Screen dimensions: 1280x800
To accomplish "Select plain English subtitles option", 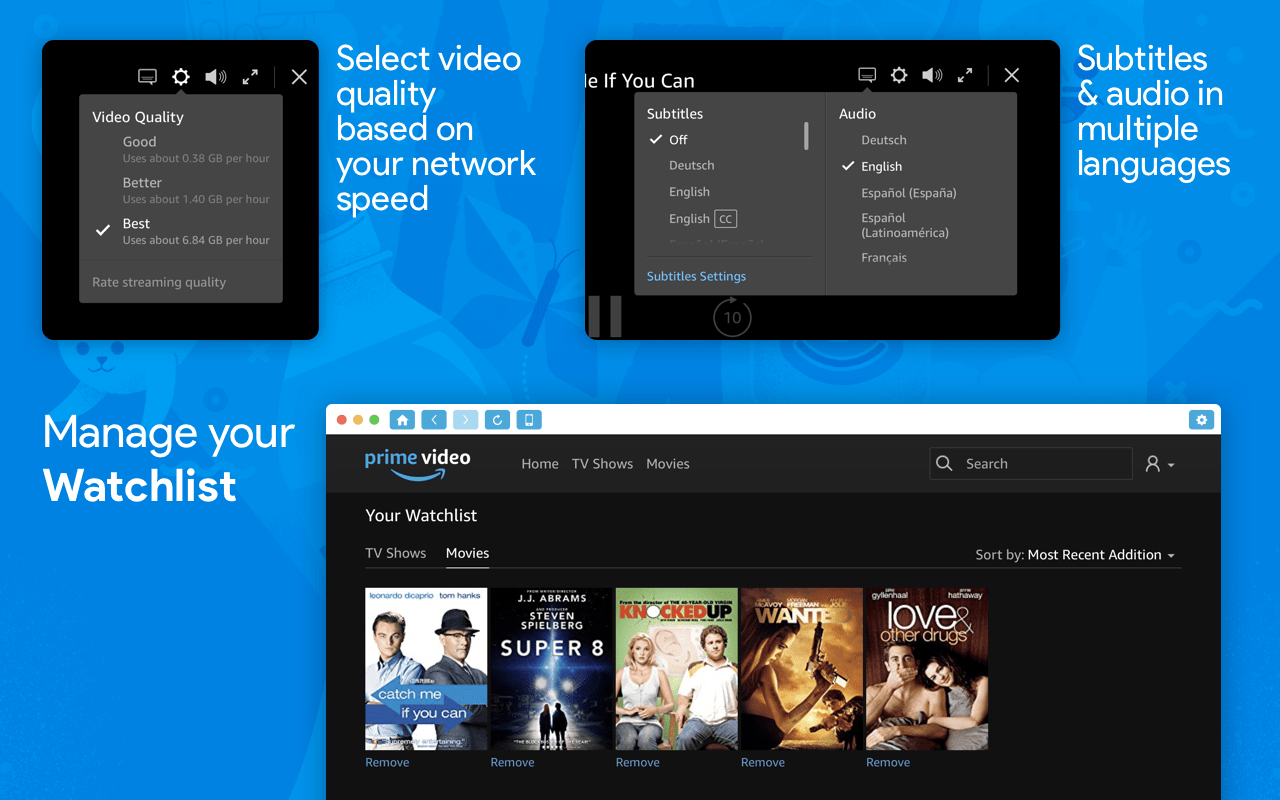I will tap(690, 192).
